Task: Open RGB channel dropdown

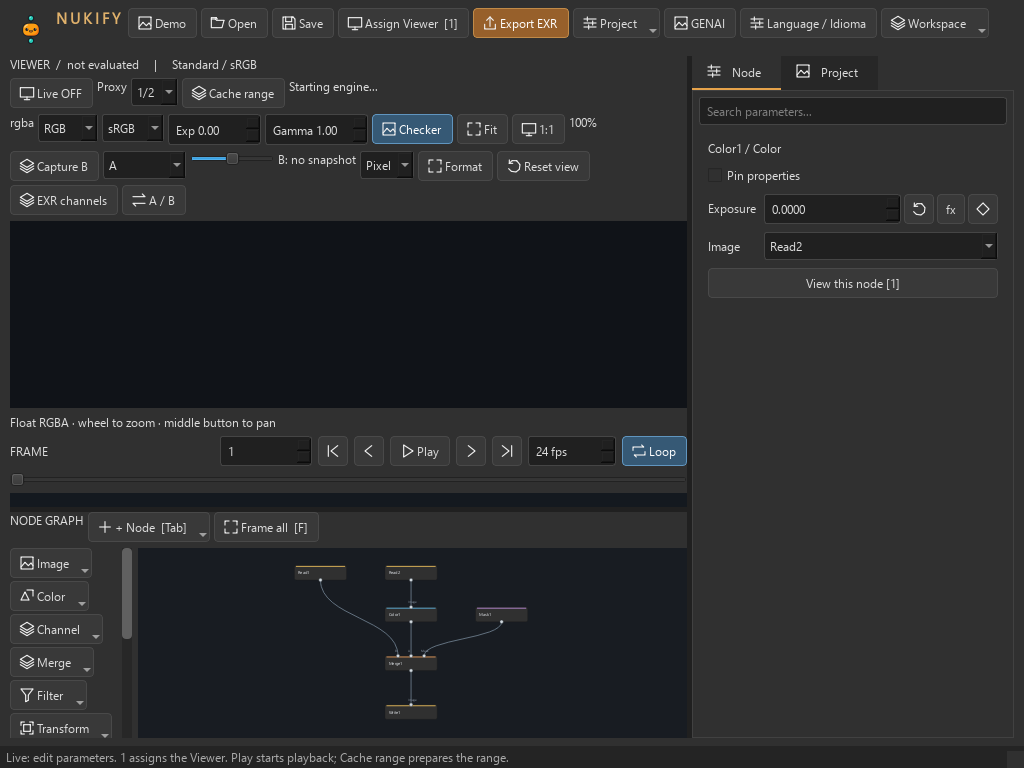Action: click(67, 129)
